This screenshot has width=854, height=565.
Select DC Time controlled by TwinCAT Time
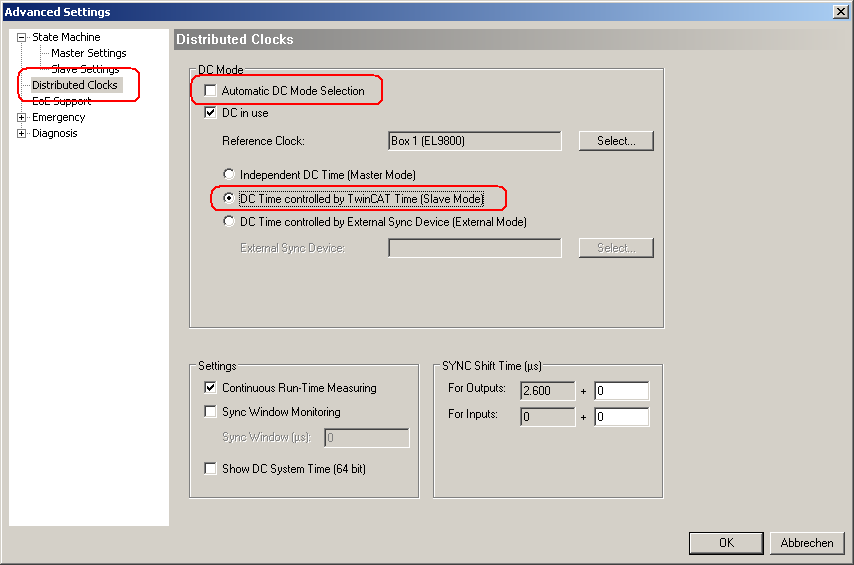[x=230, y=199]
